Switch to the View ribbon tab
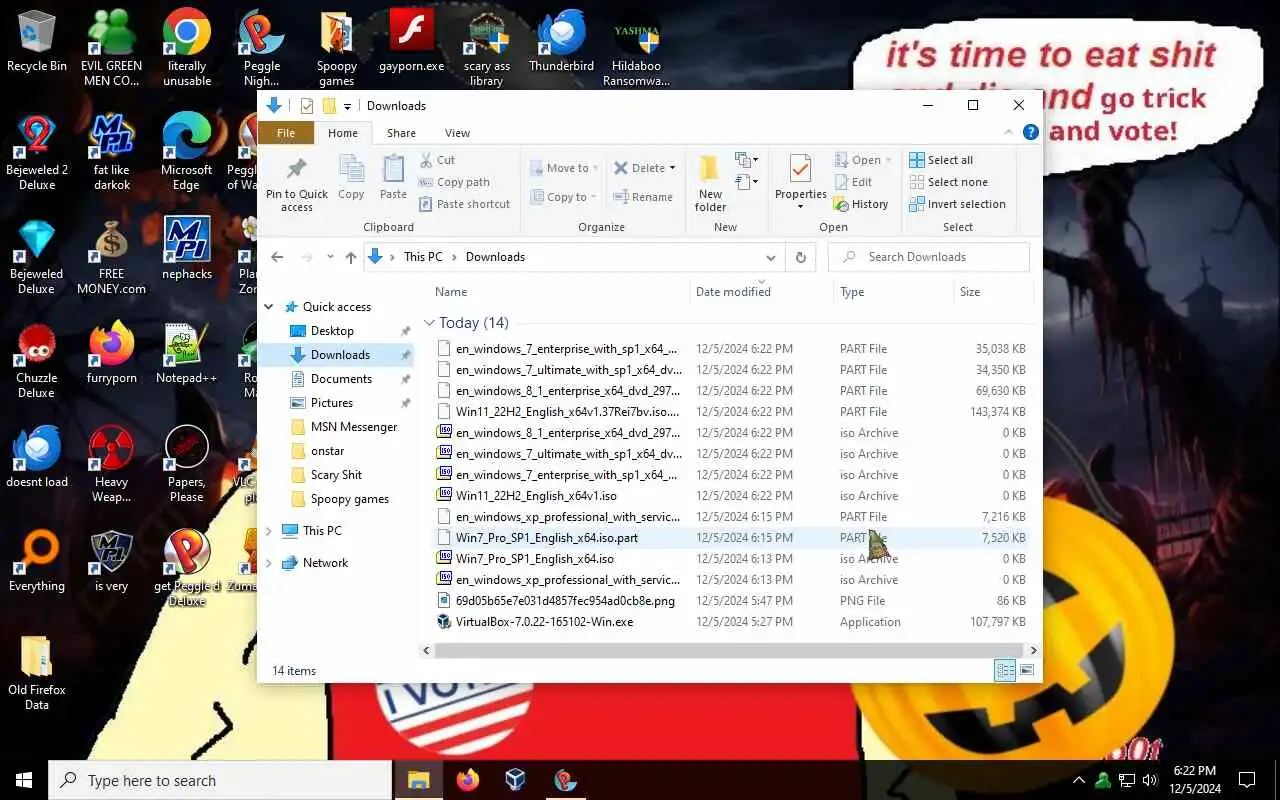The height and width of the screenshot is (800, 1280). (x=457, y=133)
